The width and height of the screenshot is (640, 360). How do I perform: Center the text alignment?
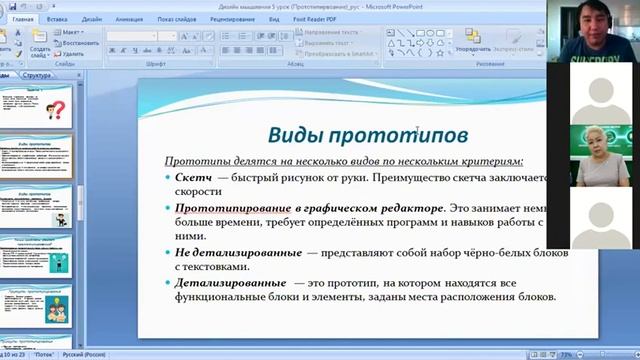(237, 51)
